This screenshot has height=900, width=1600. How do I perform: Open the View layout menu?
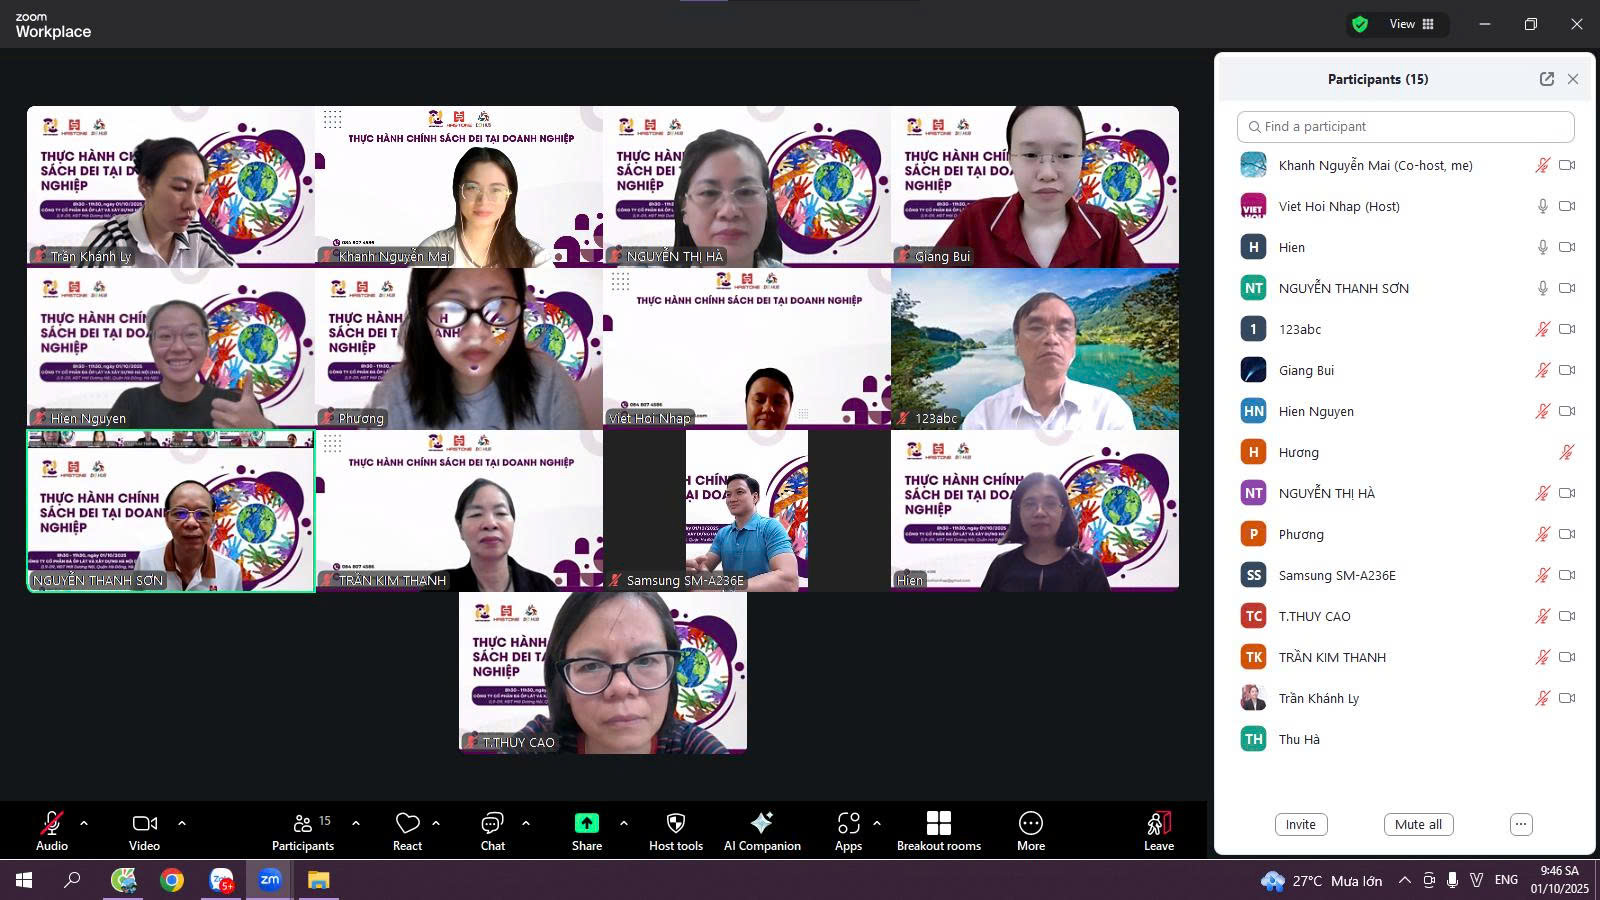coord(1411,24)
